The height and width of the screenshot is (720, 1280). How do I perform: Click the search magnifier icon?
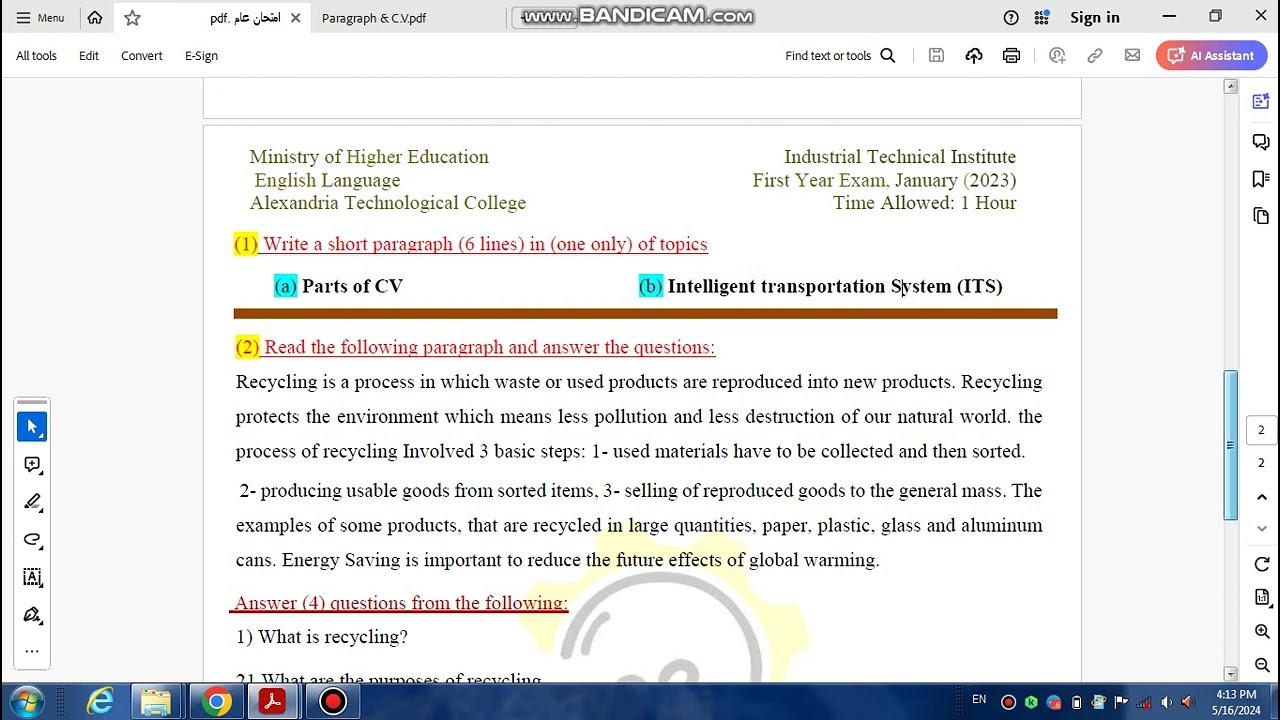click(x=888, y=56)
